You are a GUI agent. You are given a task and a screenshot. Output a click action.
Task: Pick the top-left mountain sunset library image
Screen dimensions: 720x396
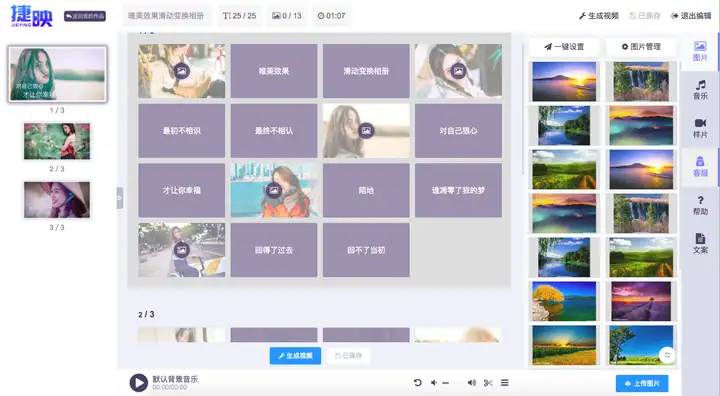564,82
